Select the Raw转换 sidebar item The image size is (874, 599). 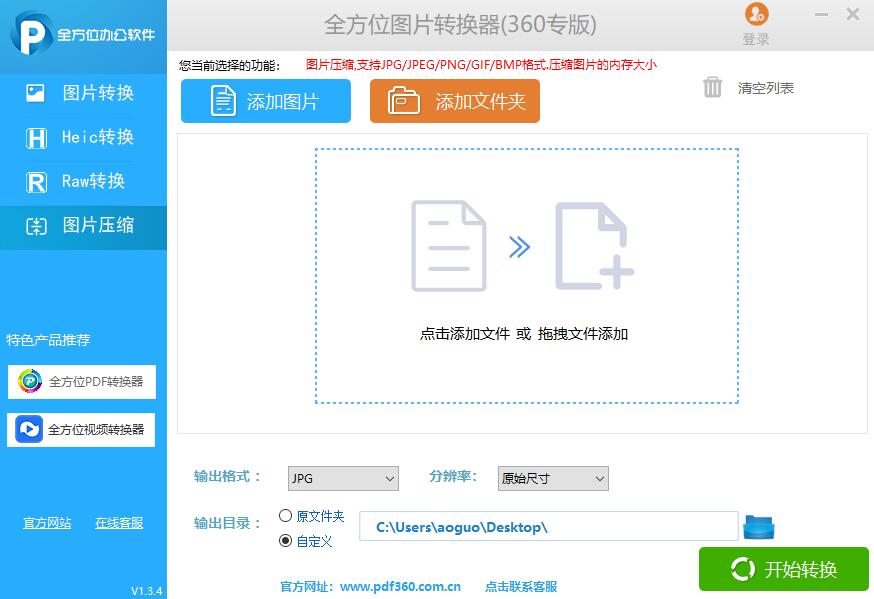[83, 181]
